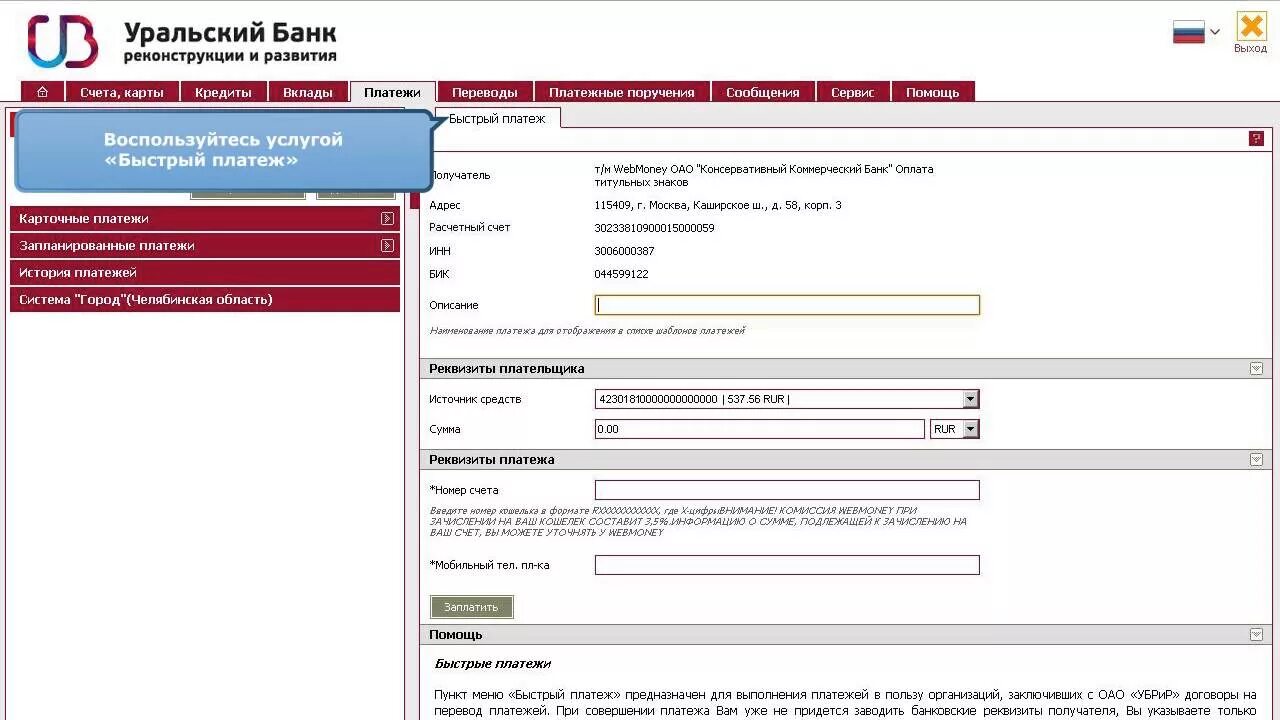Image resolution: width=1280 pixels, height=720 pixels.
Task: Open the RUR currency dropdown
Action: pos(954,429)
